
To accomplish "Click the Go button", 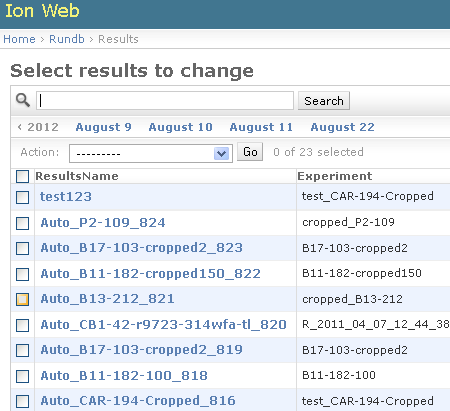I will coord(250,152).
